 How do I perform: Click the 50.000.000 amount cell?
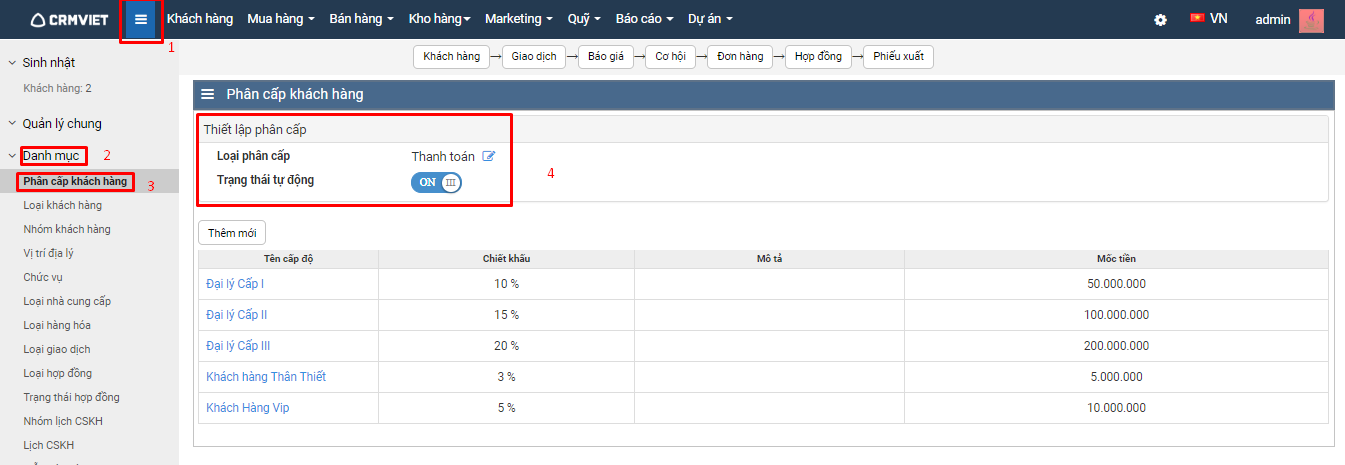tap(1116, 284)
